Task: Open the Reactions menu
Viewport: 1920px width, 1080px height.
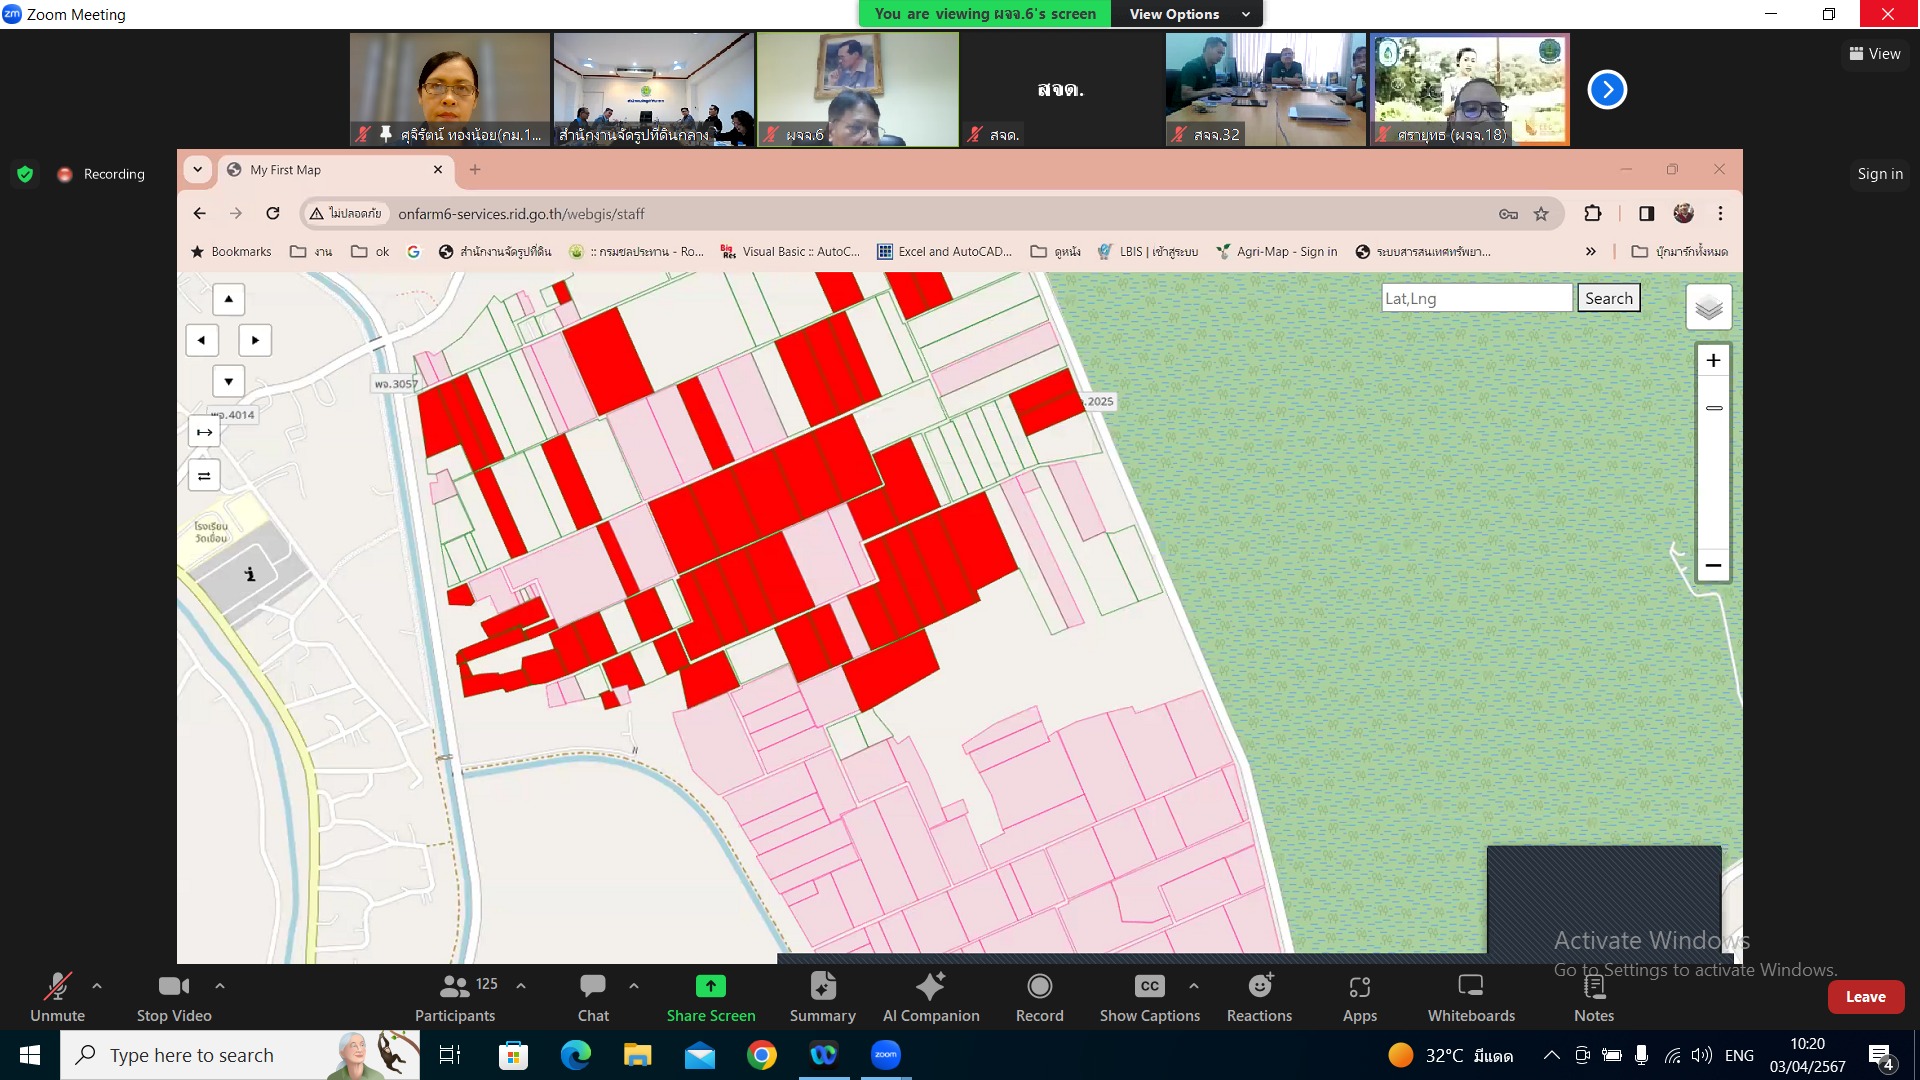Action: tap(1259, 997)
